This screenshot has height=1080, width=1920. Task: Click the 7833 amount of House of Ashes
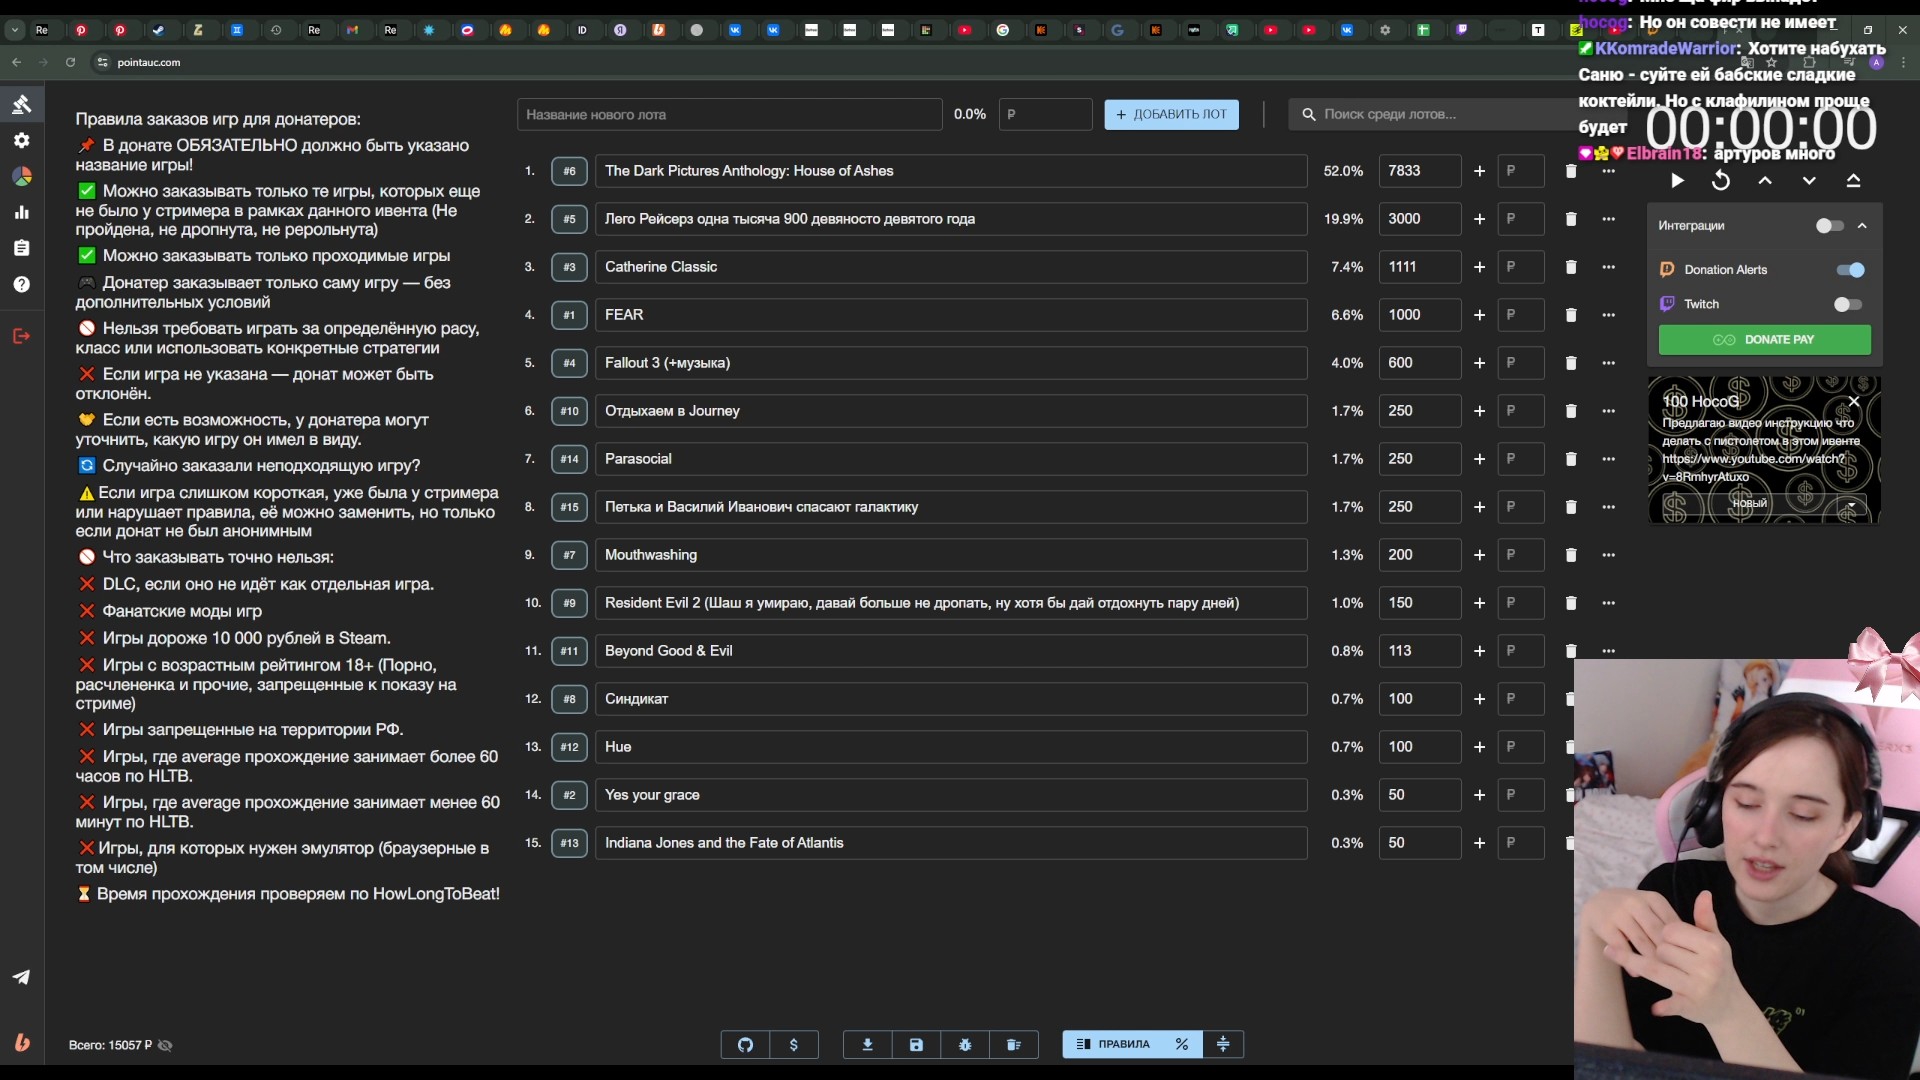pos(1419,171)
